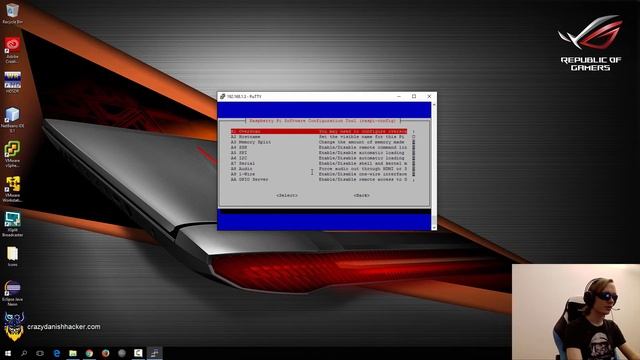Viewport: 640px width, 360px height.
Task: Open Firefox from the taskbar
Action: pyautogui.click(x=106, y=353)
